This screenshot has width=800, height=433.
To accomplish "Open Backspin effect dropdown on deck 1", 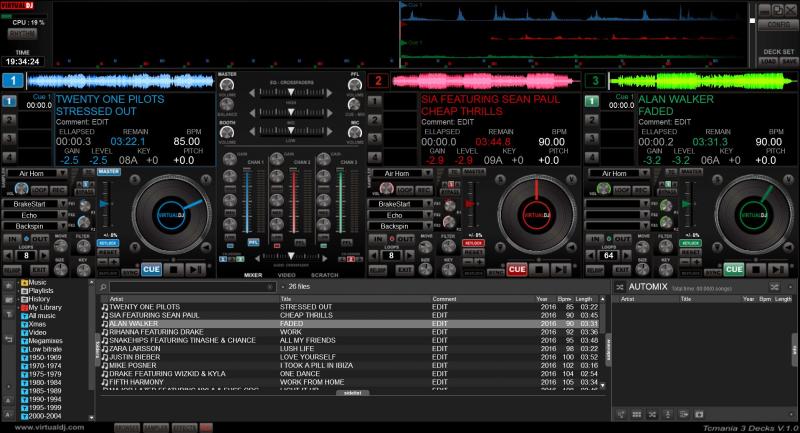I will (62, 226).
